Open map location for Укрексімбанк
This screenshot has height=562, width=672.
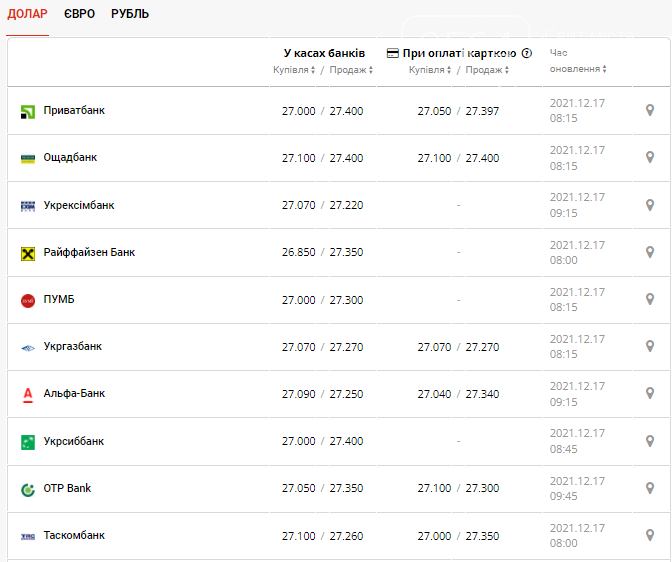pos(650,205)
